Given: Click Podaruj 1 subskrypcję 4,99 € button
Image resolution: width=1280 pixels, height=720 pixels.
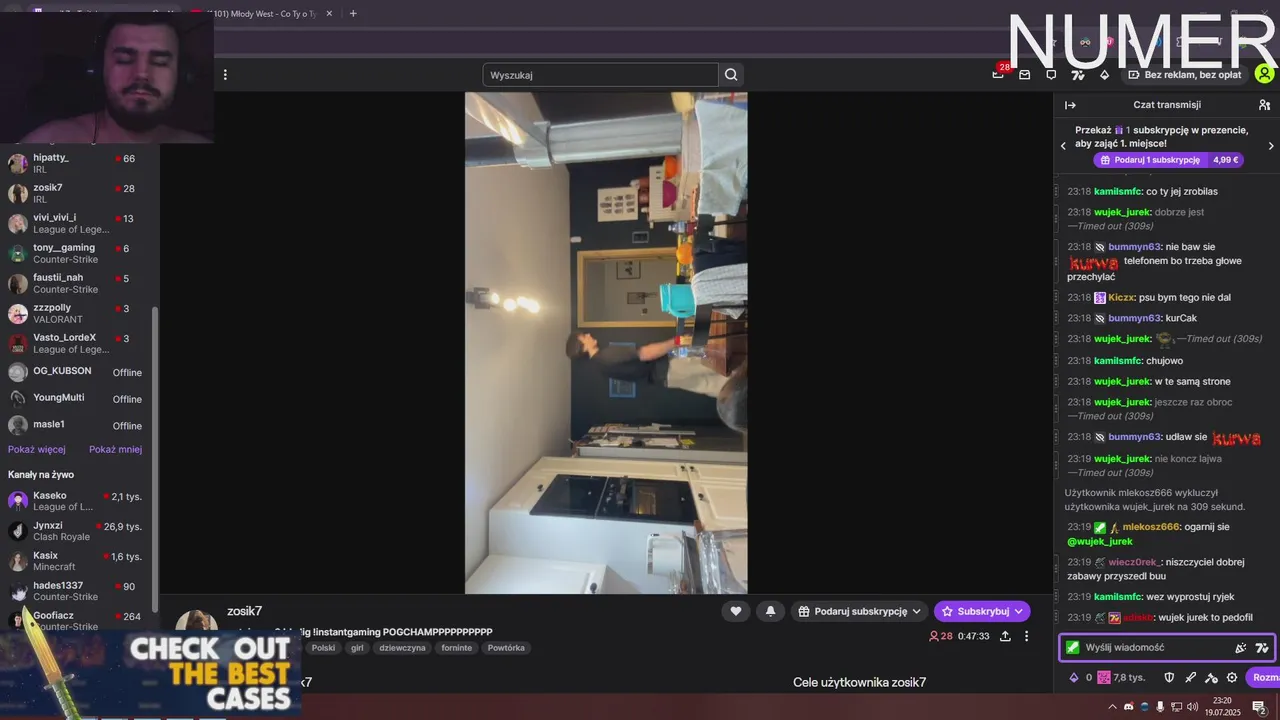Looking at the screenshot, I should click(x=1169, y=160).
